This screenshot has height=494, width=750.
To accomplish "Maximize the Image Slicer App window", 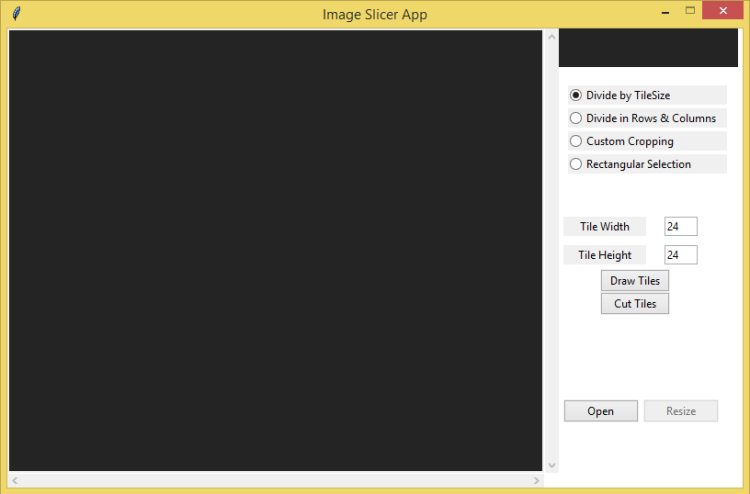I will tap(689, 11).
